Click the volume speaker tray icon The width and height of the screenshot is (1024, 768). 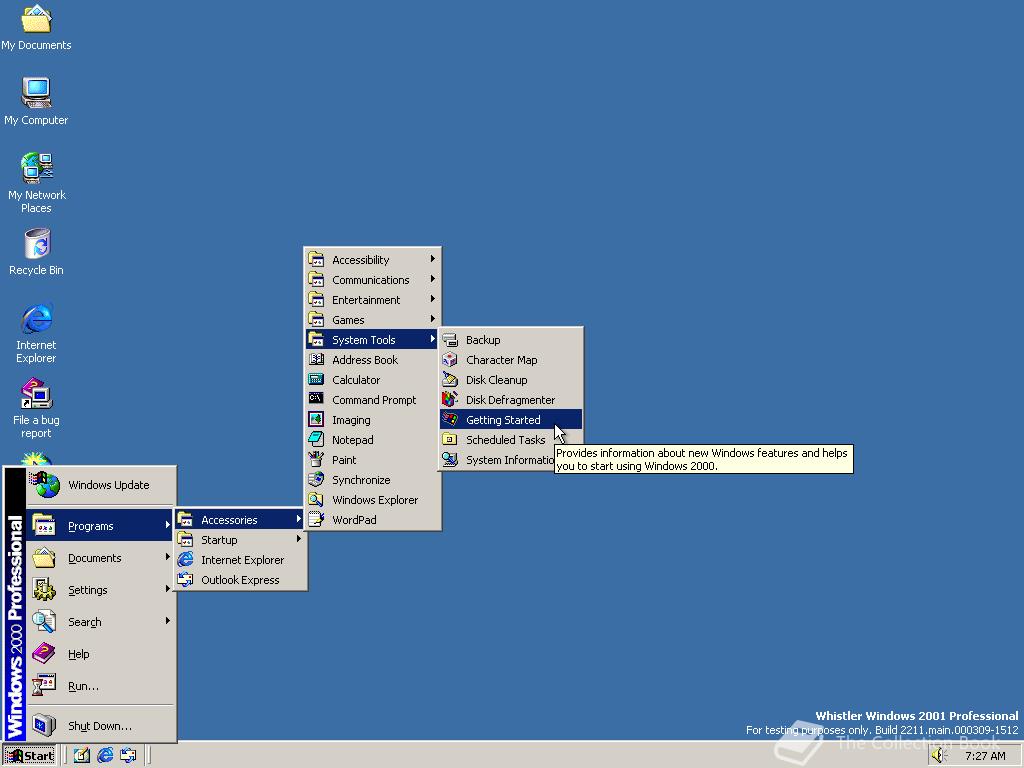click(939, 756)
